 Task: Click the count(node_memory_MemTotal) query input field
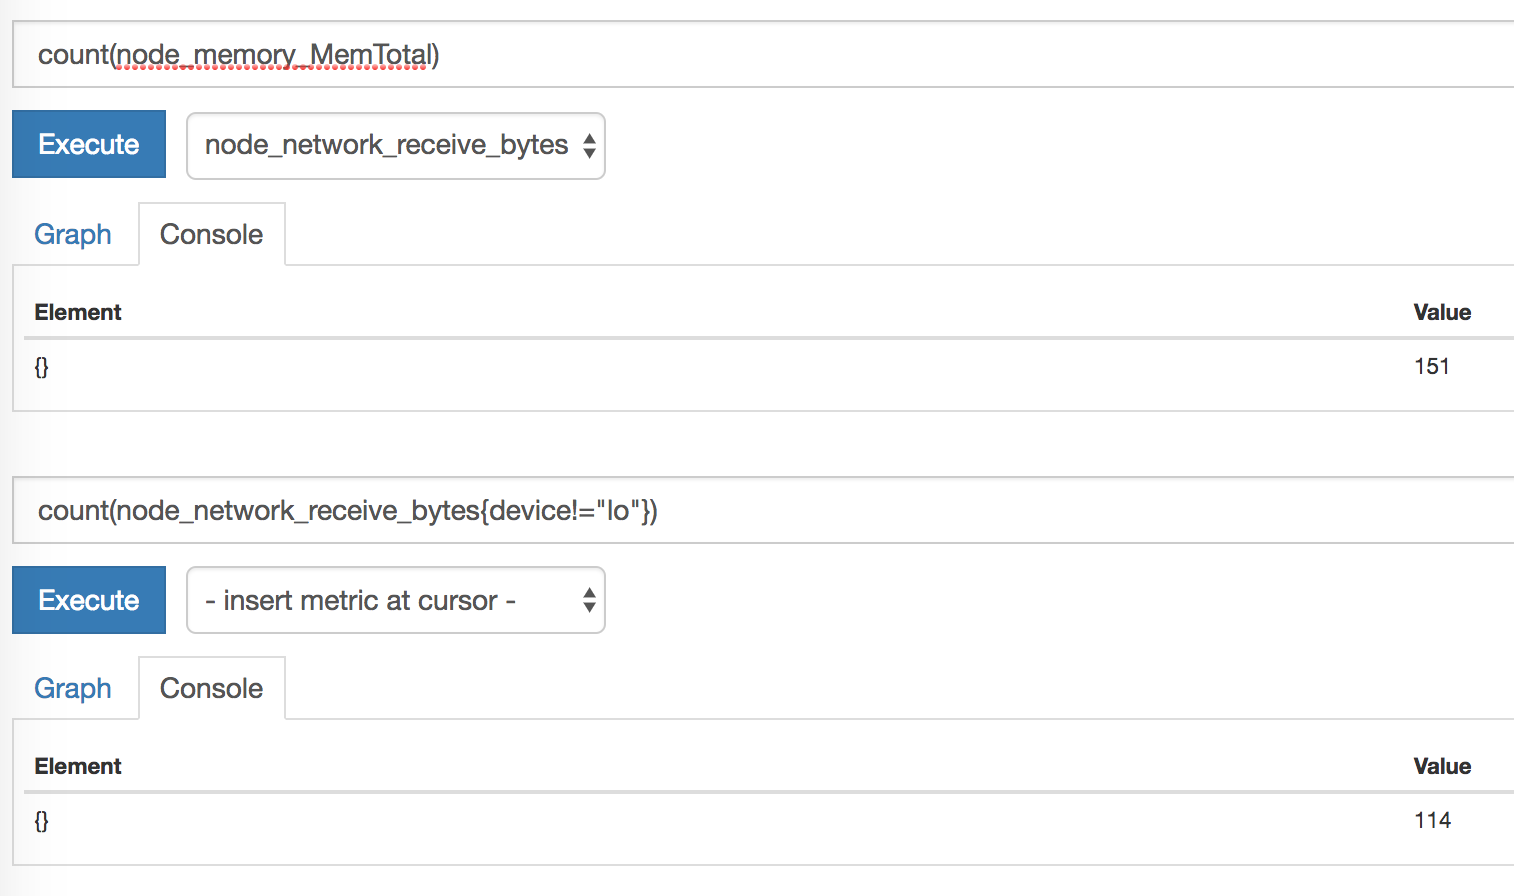(760, 55)
